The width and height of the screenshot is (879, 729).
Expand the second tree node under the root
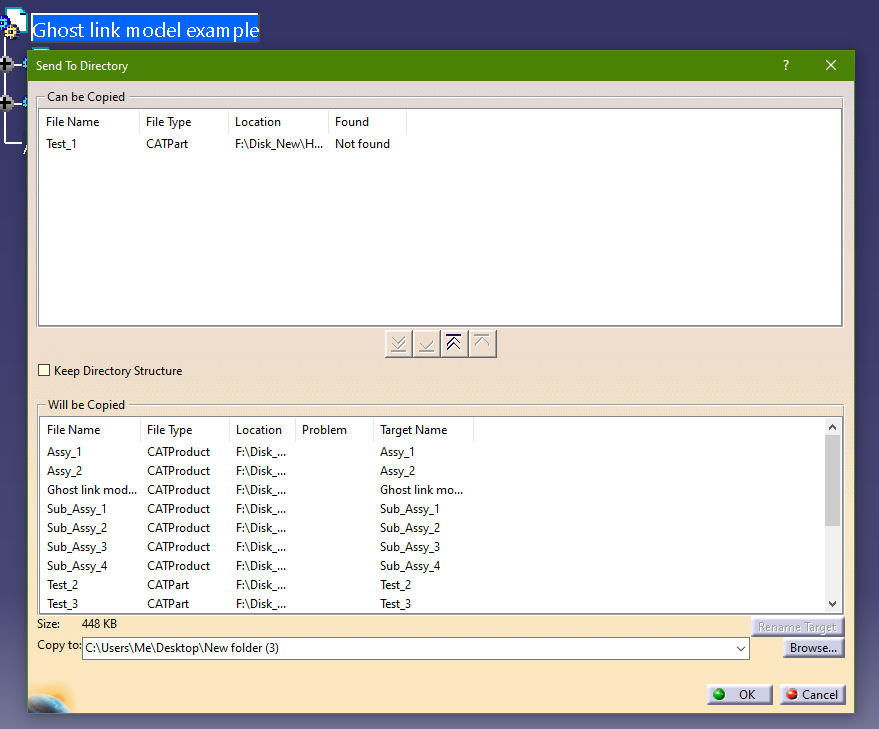click(x=6, y=103)
